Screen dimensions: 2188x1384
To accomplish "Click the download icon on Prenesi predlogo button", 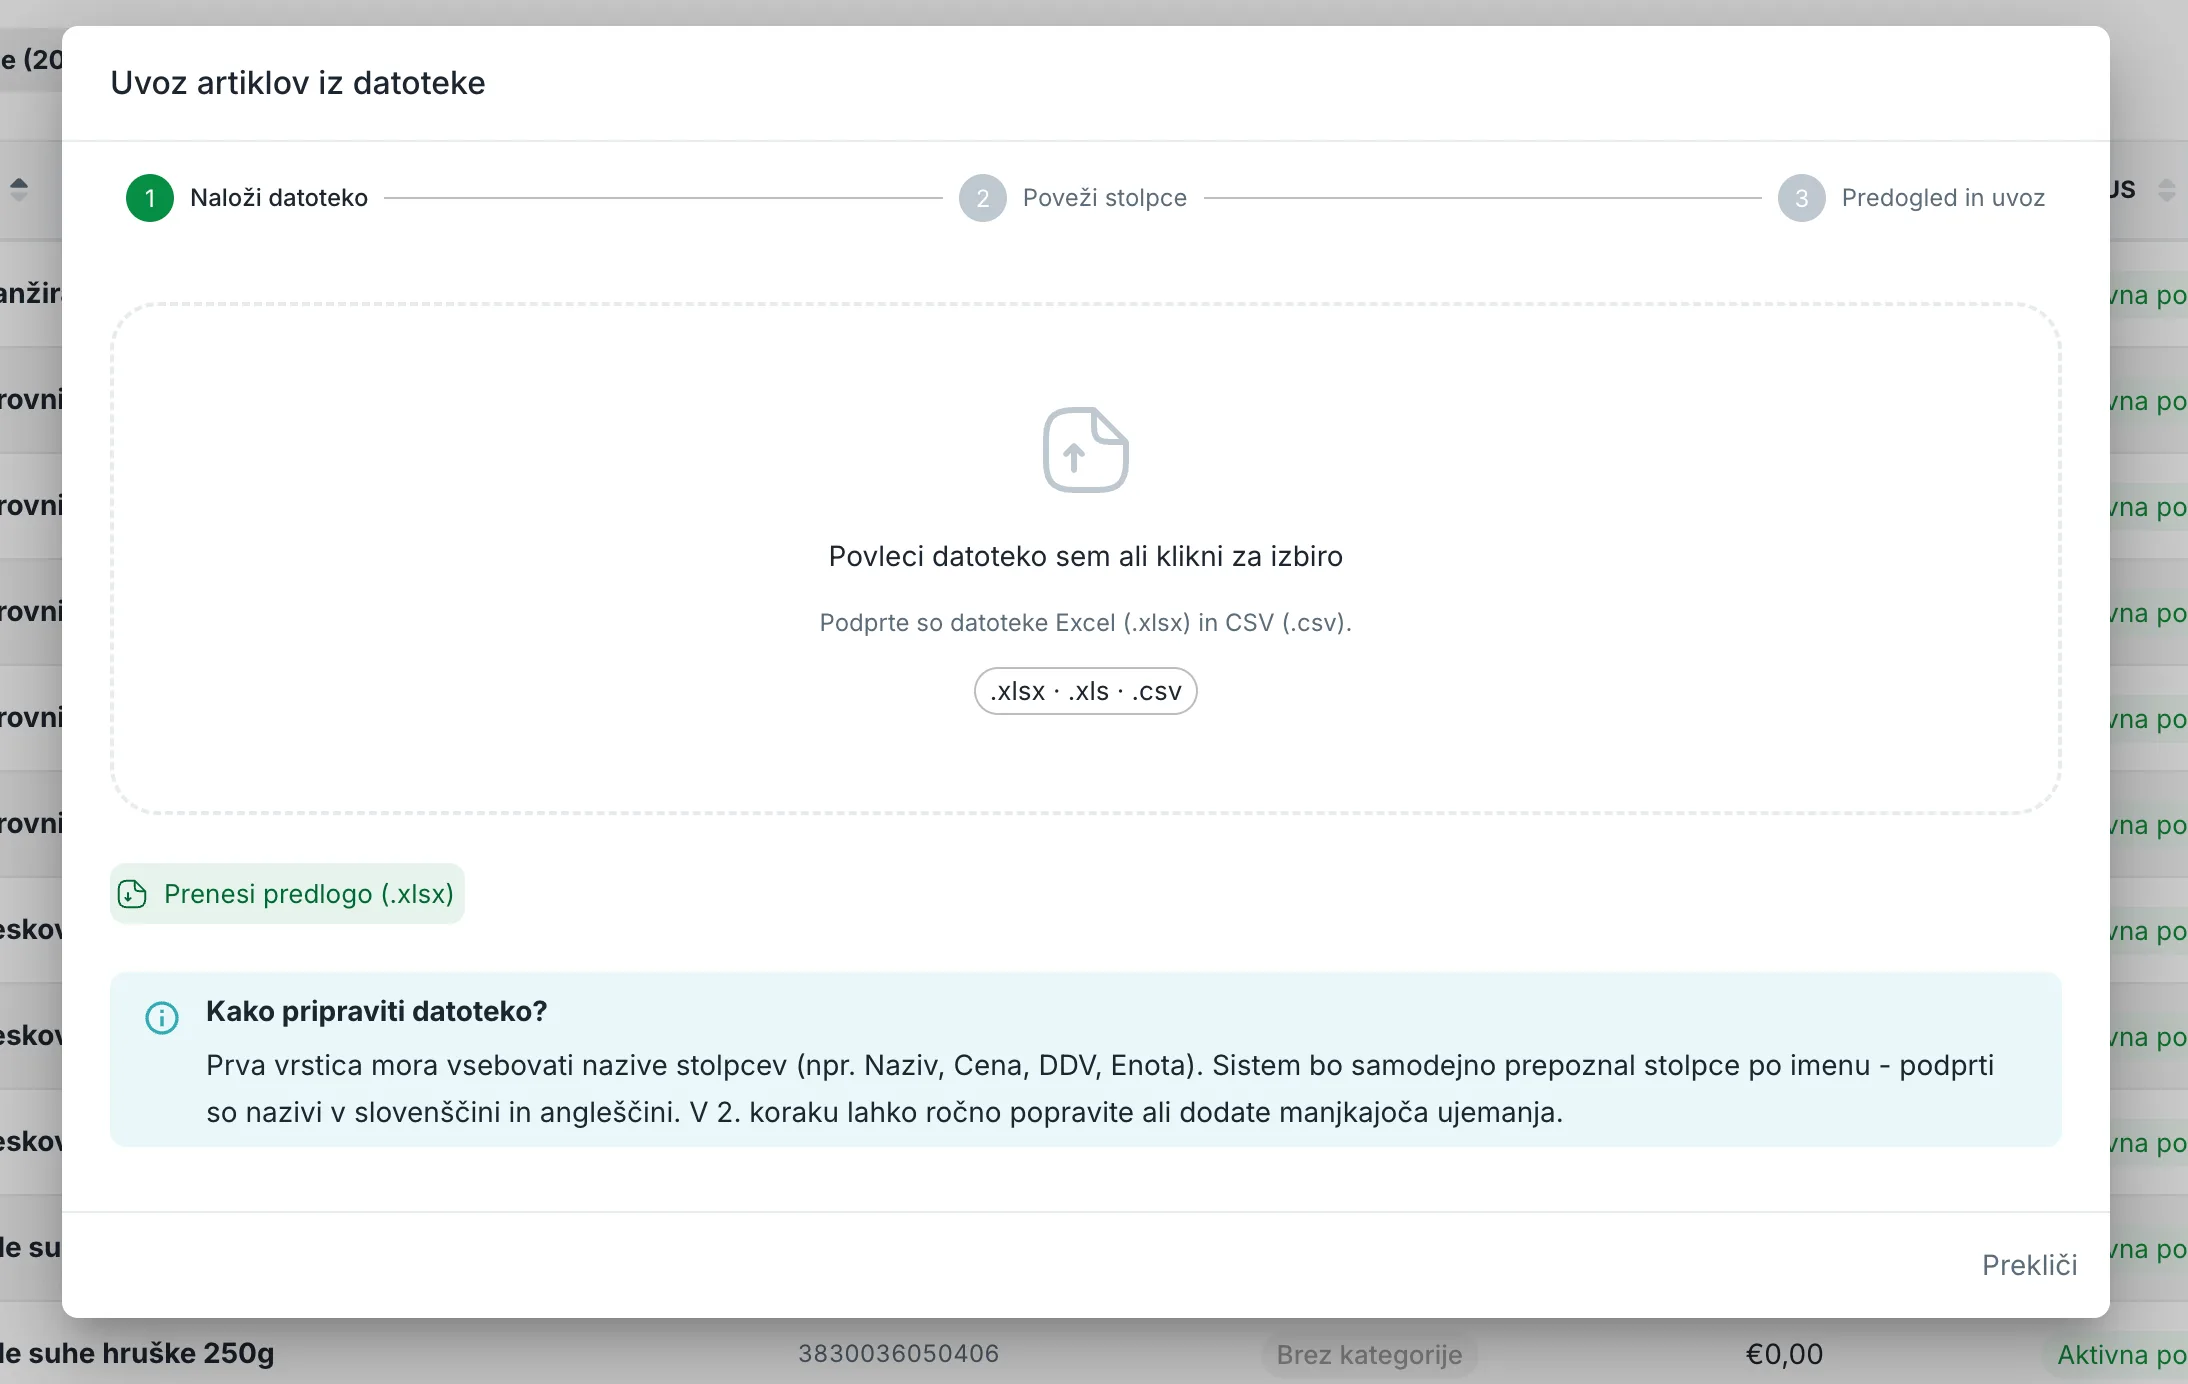I will 133,894.
